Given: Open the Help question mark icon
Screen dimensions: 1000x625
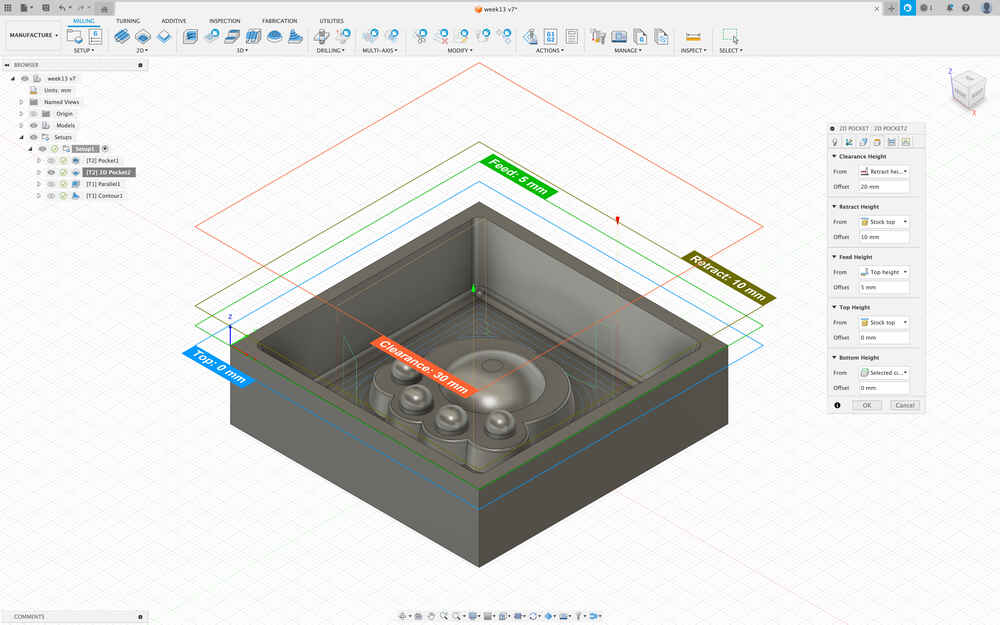Looking at the screenshot, I should point(966,8).
